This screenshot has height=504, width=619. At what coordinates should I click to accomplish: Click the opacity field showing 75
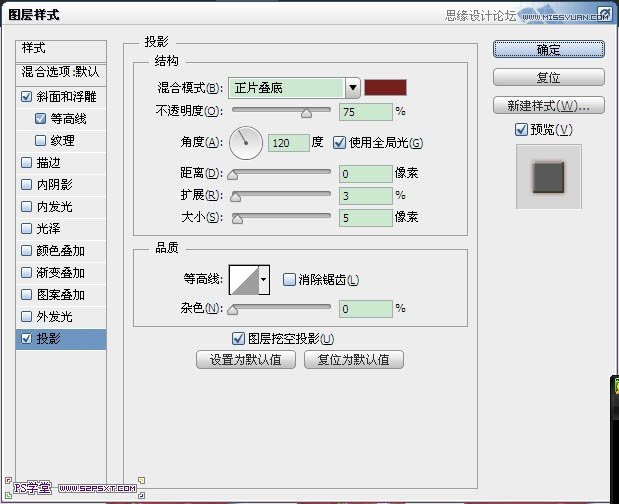pos(366,112)
